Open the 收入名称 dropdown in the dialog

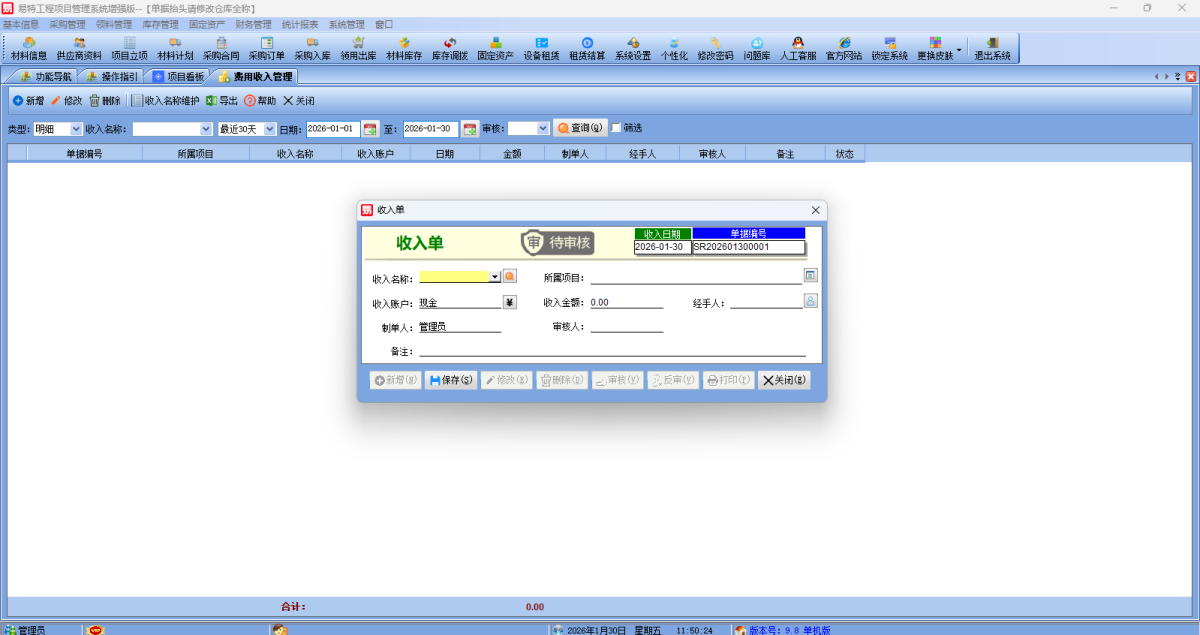pos(494,278)
